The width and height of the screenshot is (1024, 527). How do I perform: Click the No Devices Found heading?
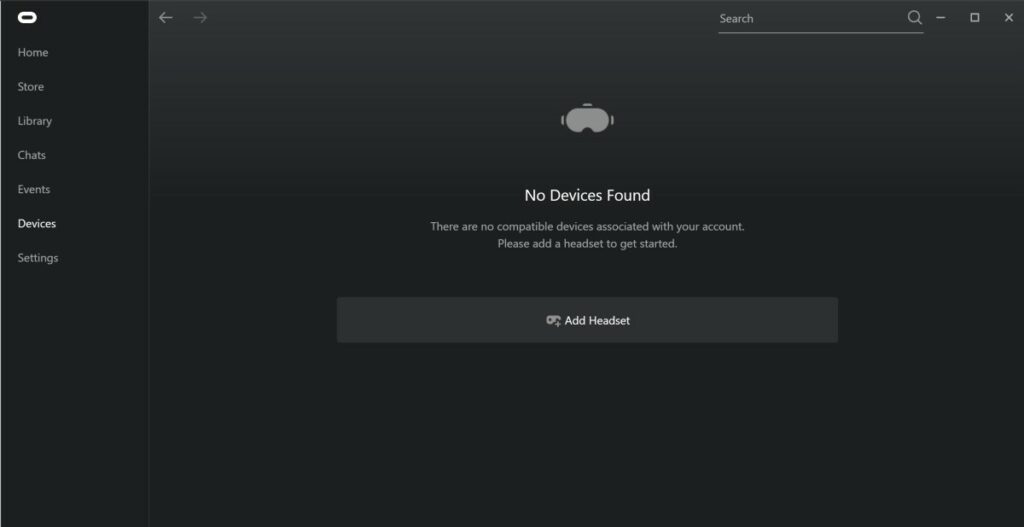click(x=587, y=195)
